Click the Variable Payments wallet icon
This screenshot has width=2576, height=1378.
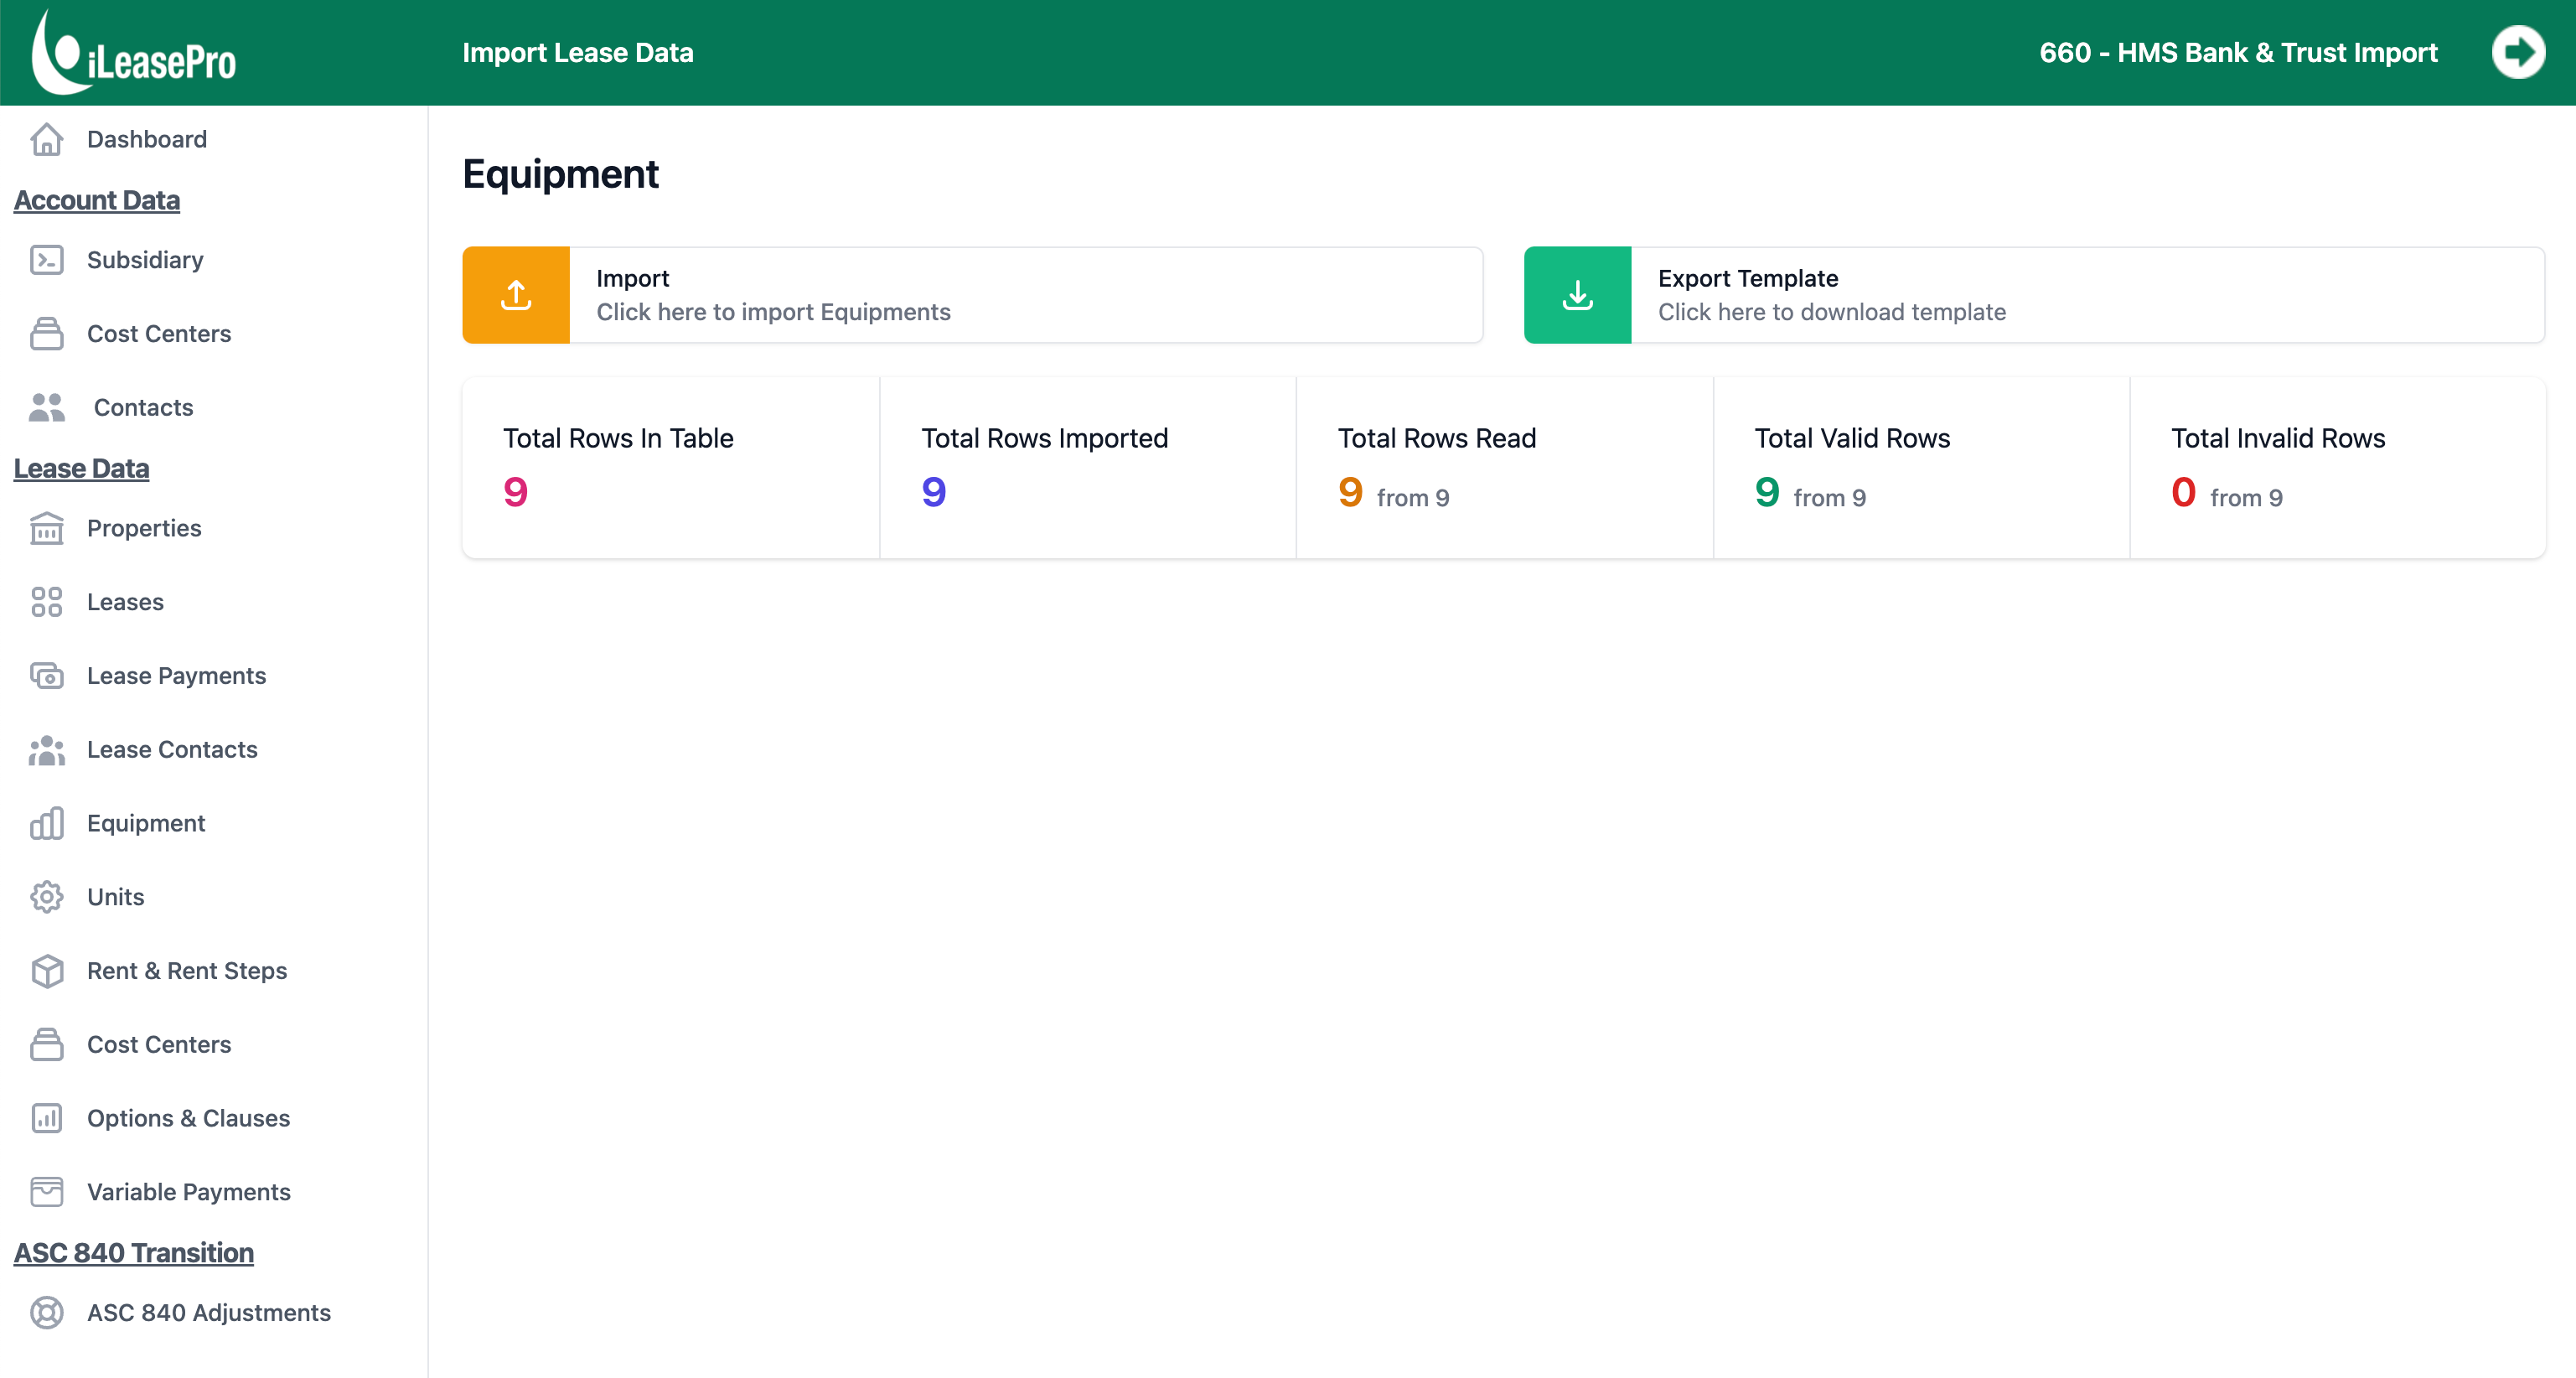46,1192
